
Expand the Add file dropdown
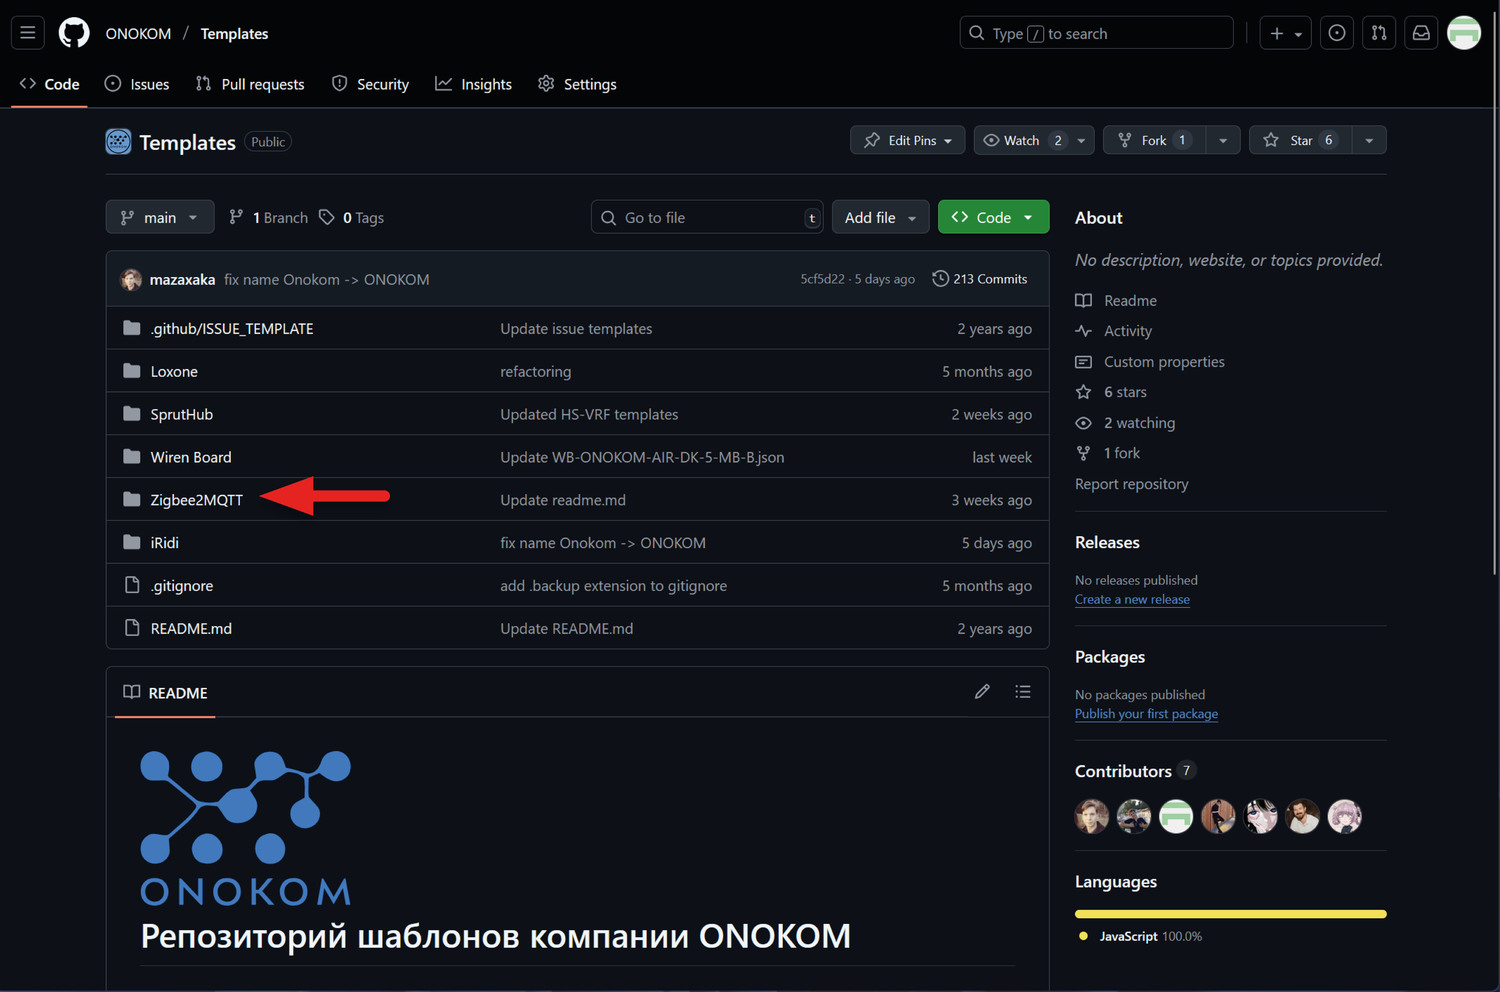click(879, 217)
